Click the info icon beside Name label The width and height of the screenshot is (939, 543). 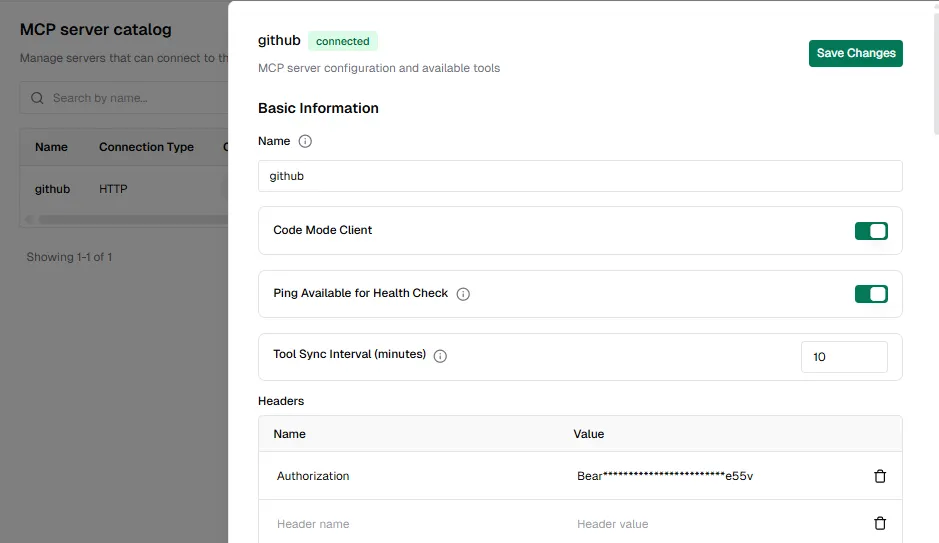[305, 141]
